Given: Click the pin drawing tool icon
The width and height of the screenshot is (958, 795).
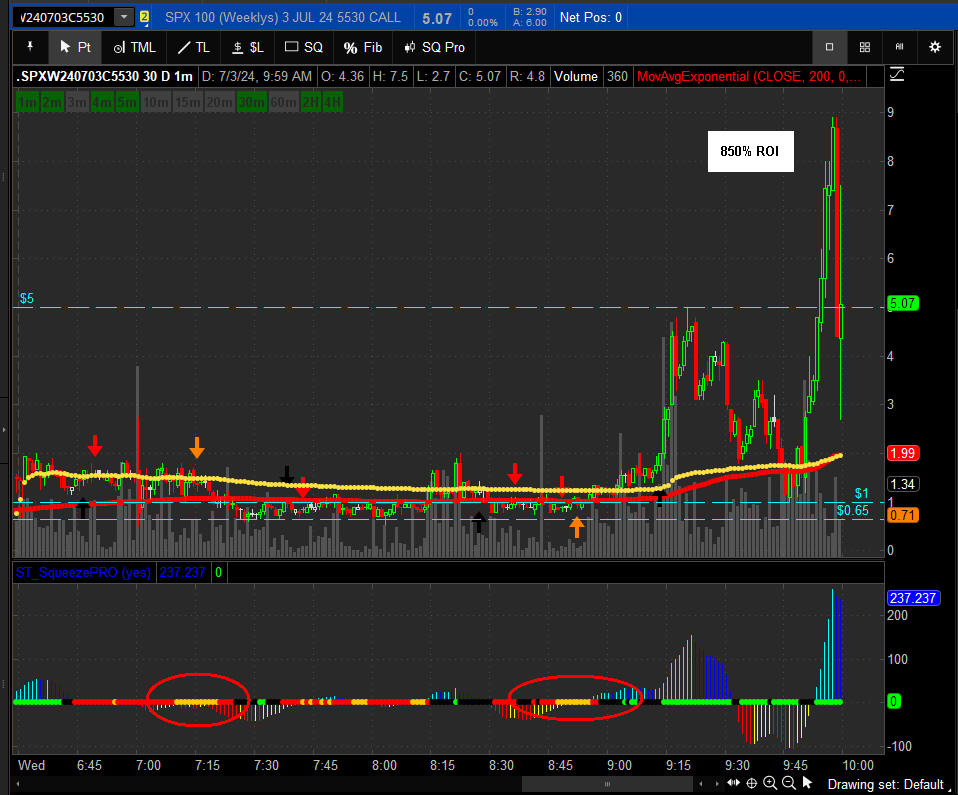Looking at the screenshot, I should pyautogui.click(x=30, y=47).
